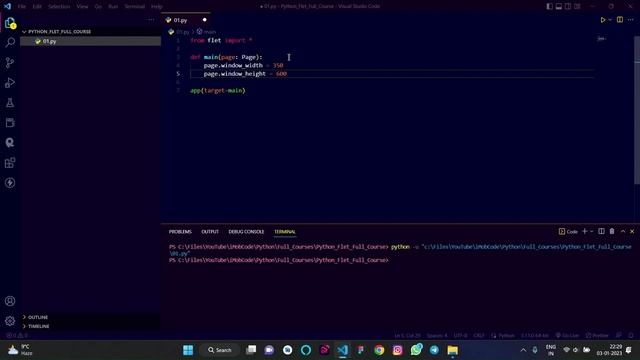The image size is (640, 360).
Task: Open the editor More Actions ellipsis
Action: click(x=631, y=20)
